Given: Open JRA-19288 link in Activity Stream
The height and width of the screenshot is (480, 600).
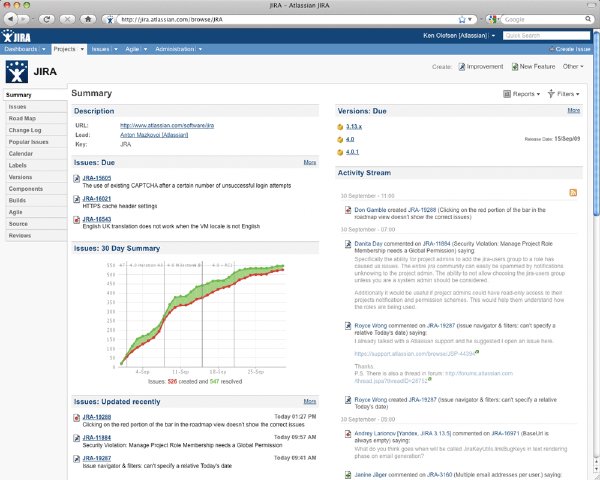Looking at the screenshot, I should [422, 210].
